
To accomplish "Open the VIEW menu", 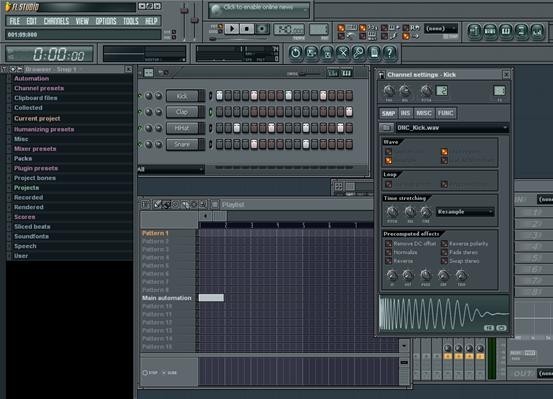I will pos(82,21).
